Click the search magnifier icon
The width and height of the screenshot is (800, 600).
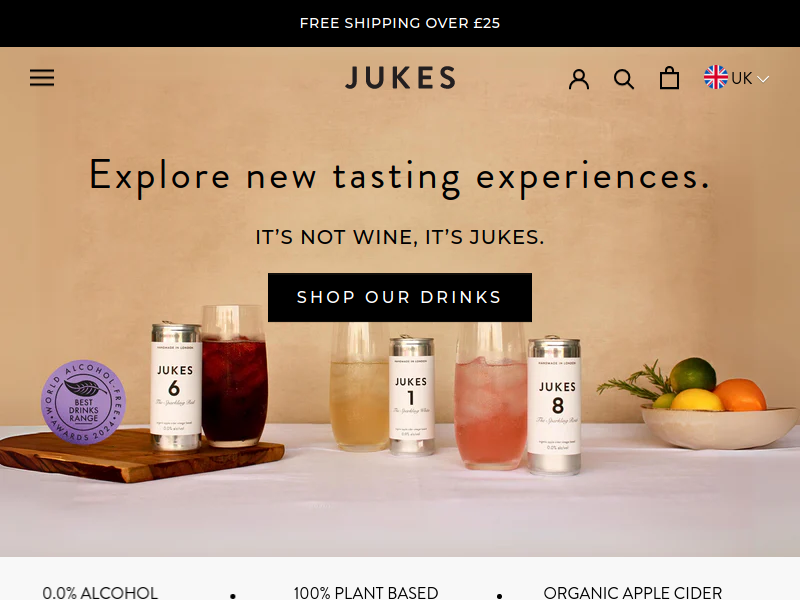[x=623, y=79]
